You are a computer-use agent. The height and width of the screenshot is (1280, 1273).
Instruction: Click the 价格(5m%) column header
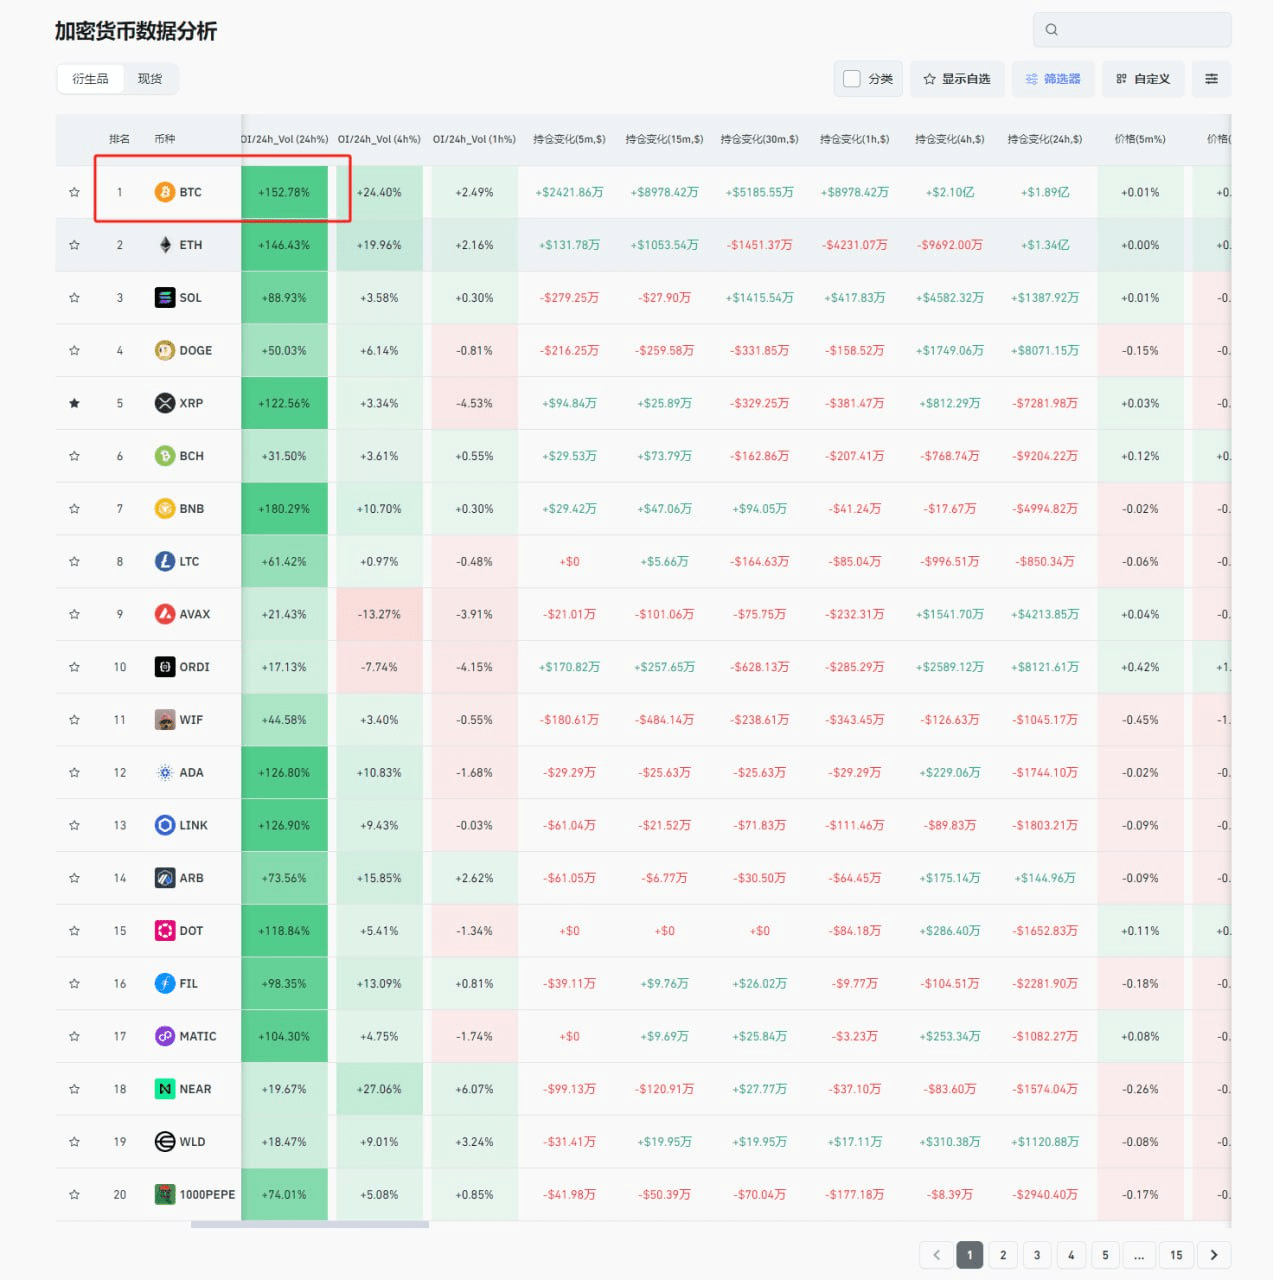point(1140,139)
